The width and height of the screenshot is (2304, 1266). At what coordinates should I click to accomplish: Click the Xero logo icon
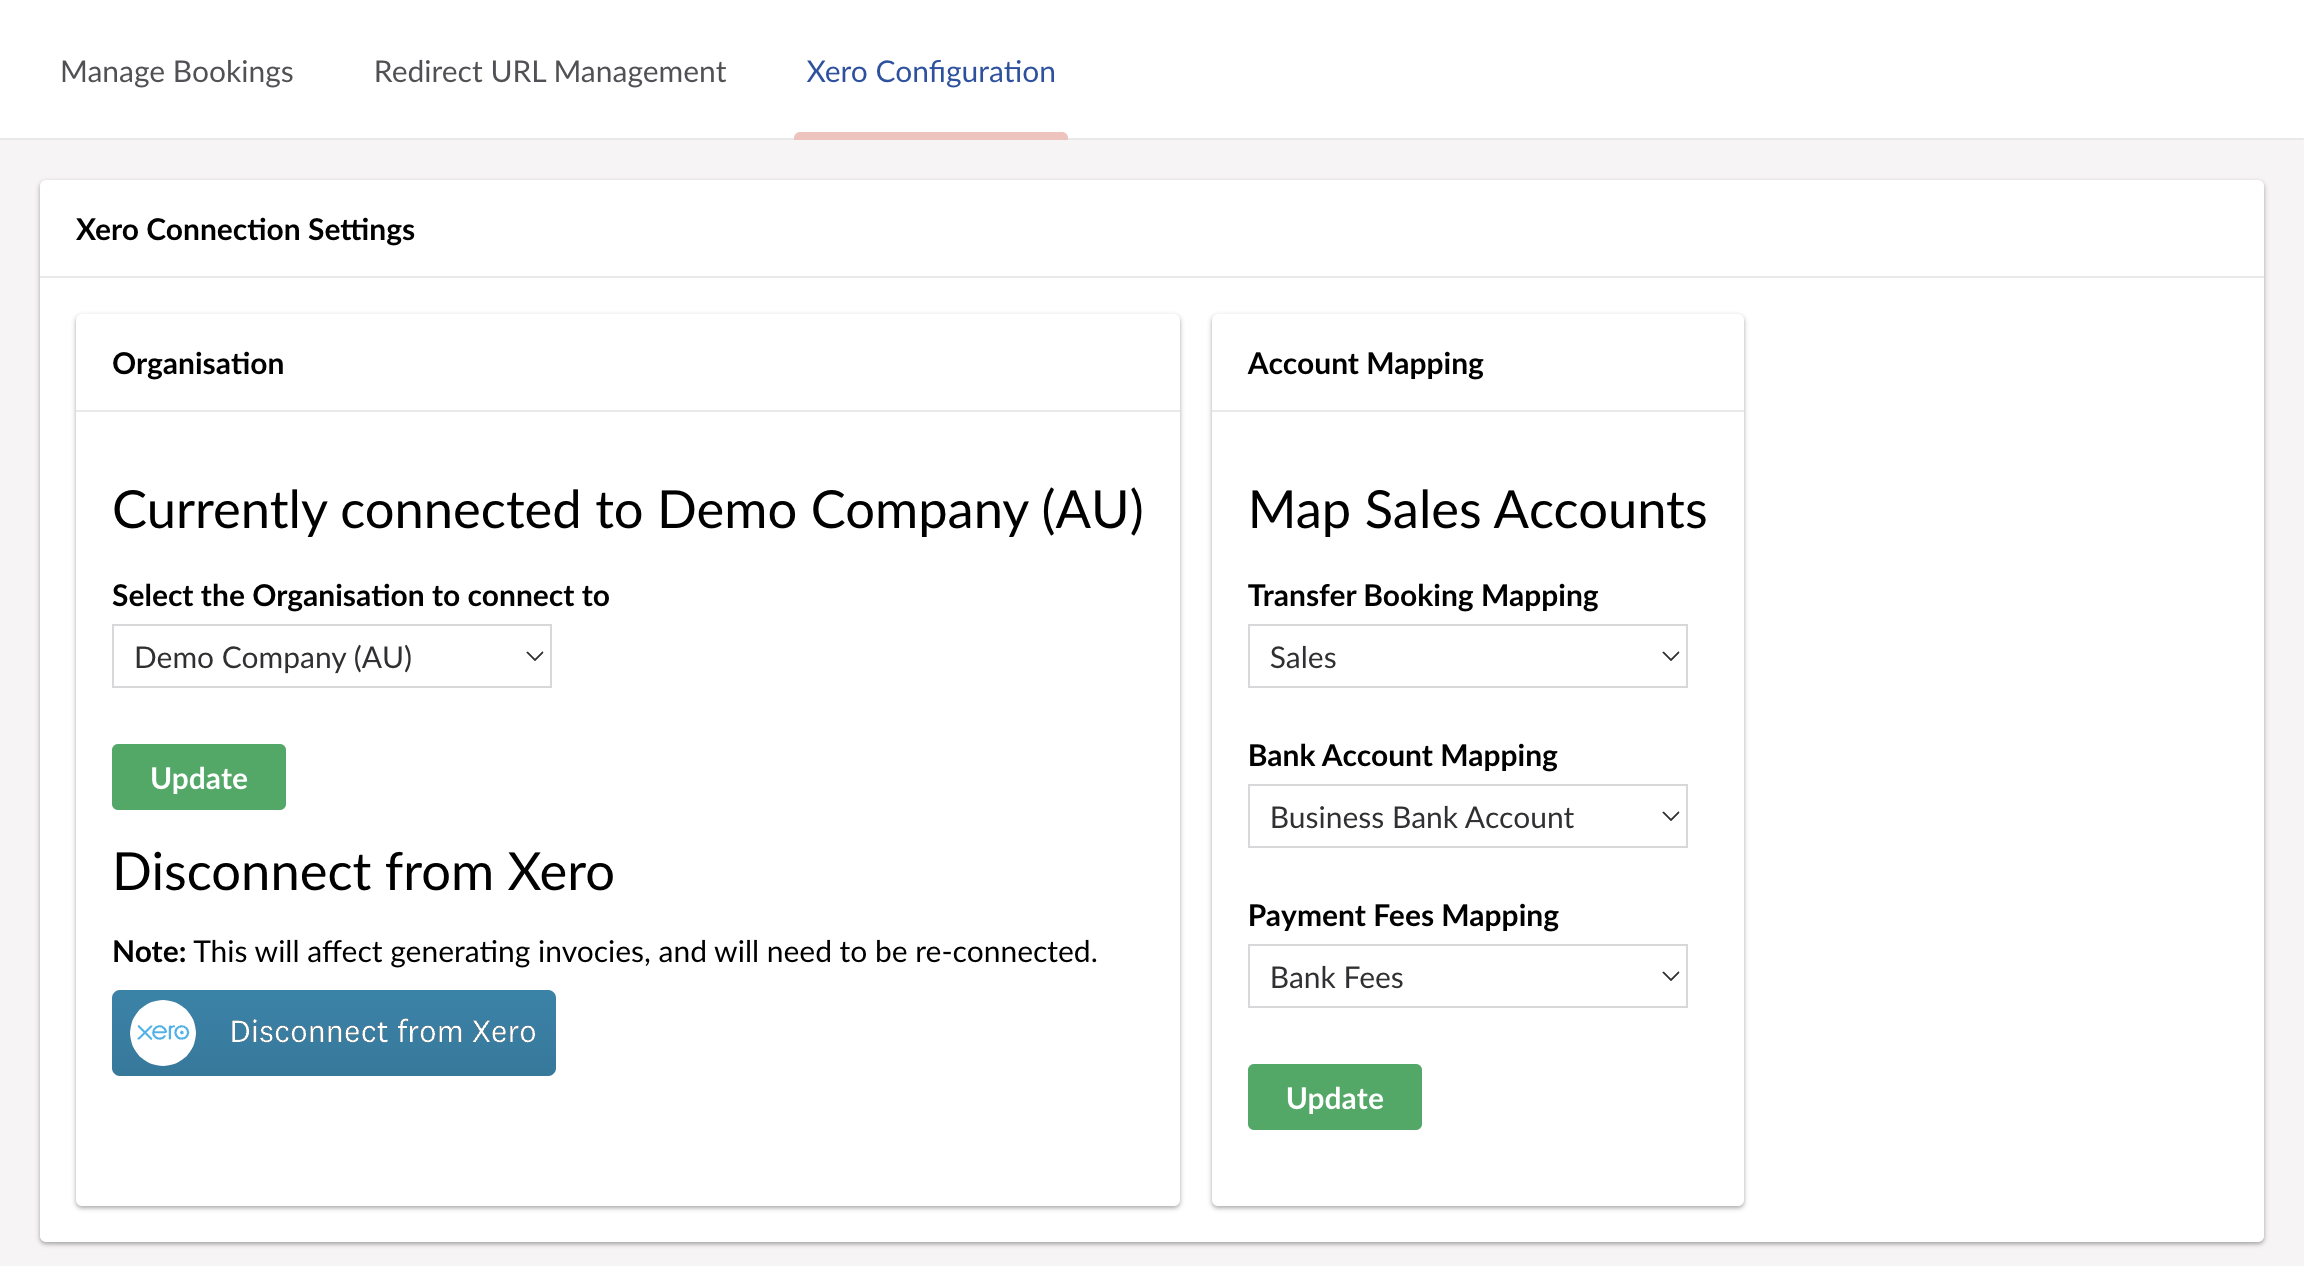tap(163, 1032)
